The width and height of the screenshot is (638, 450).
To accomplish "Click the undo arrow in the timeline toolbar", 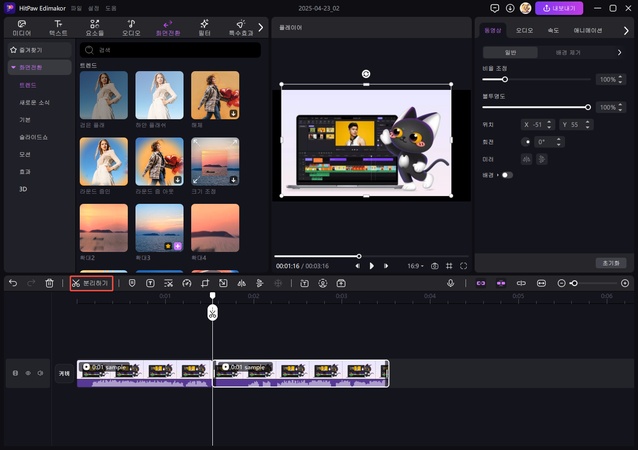I will pyautogui.click(x=13, y=283).
